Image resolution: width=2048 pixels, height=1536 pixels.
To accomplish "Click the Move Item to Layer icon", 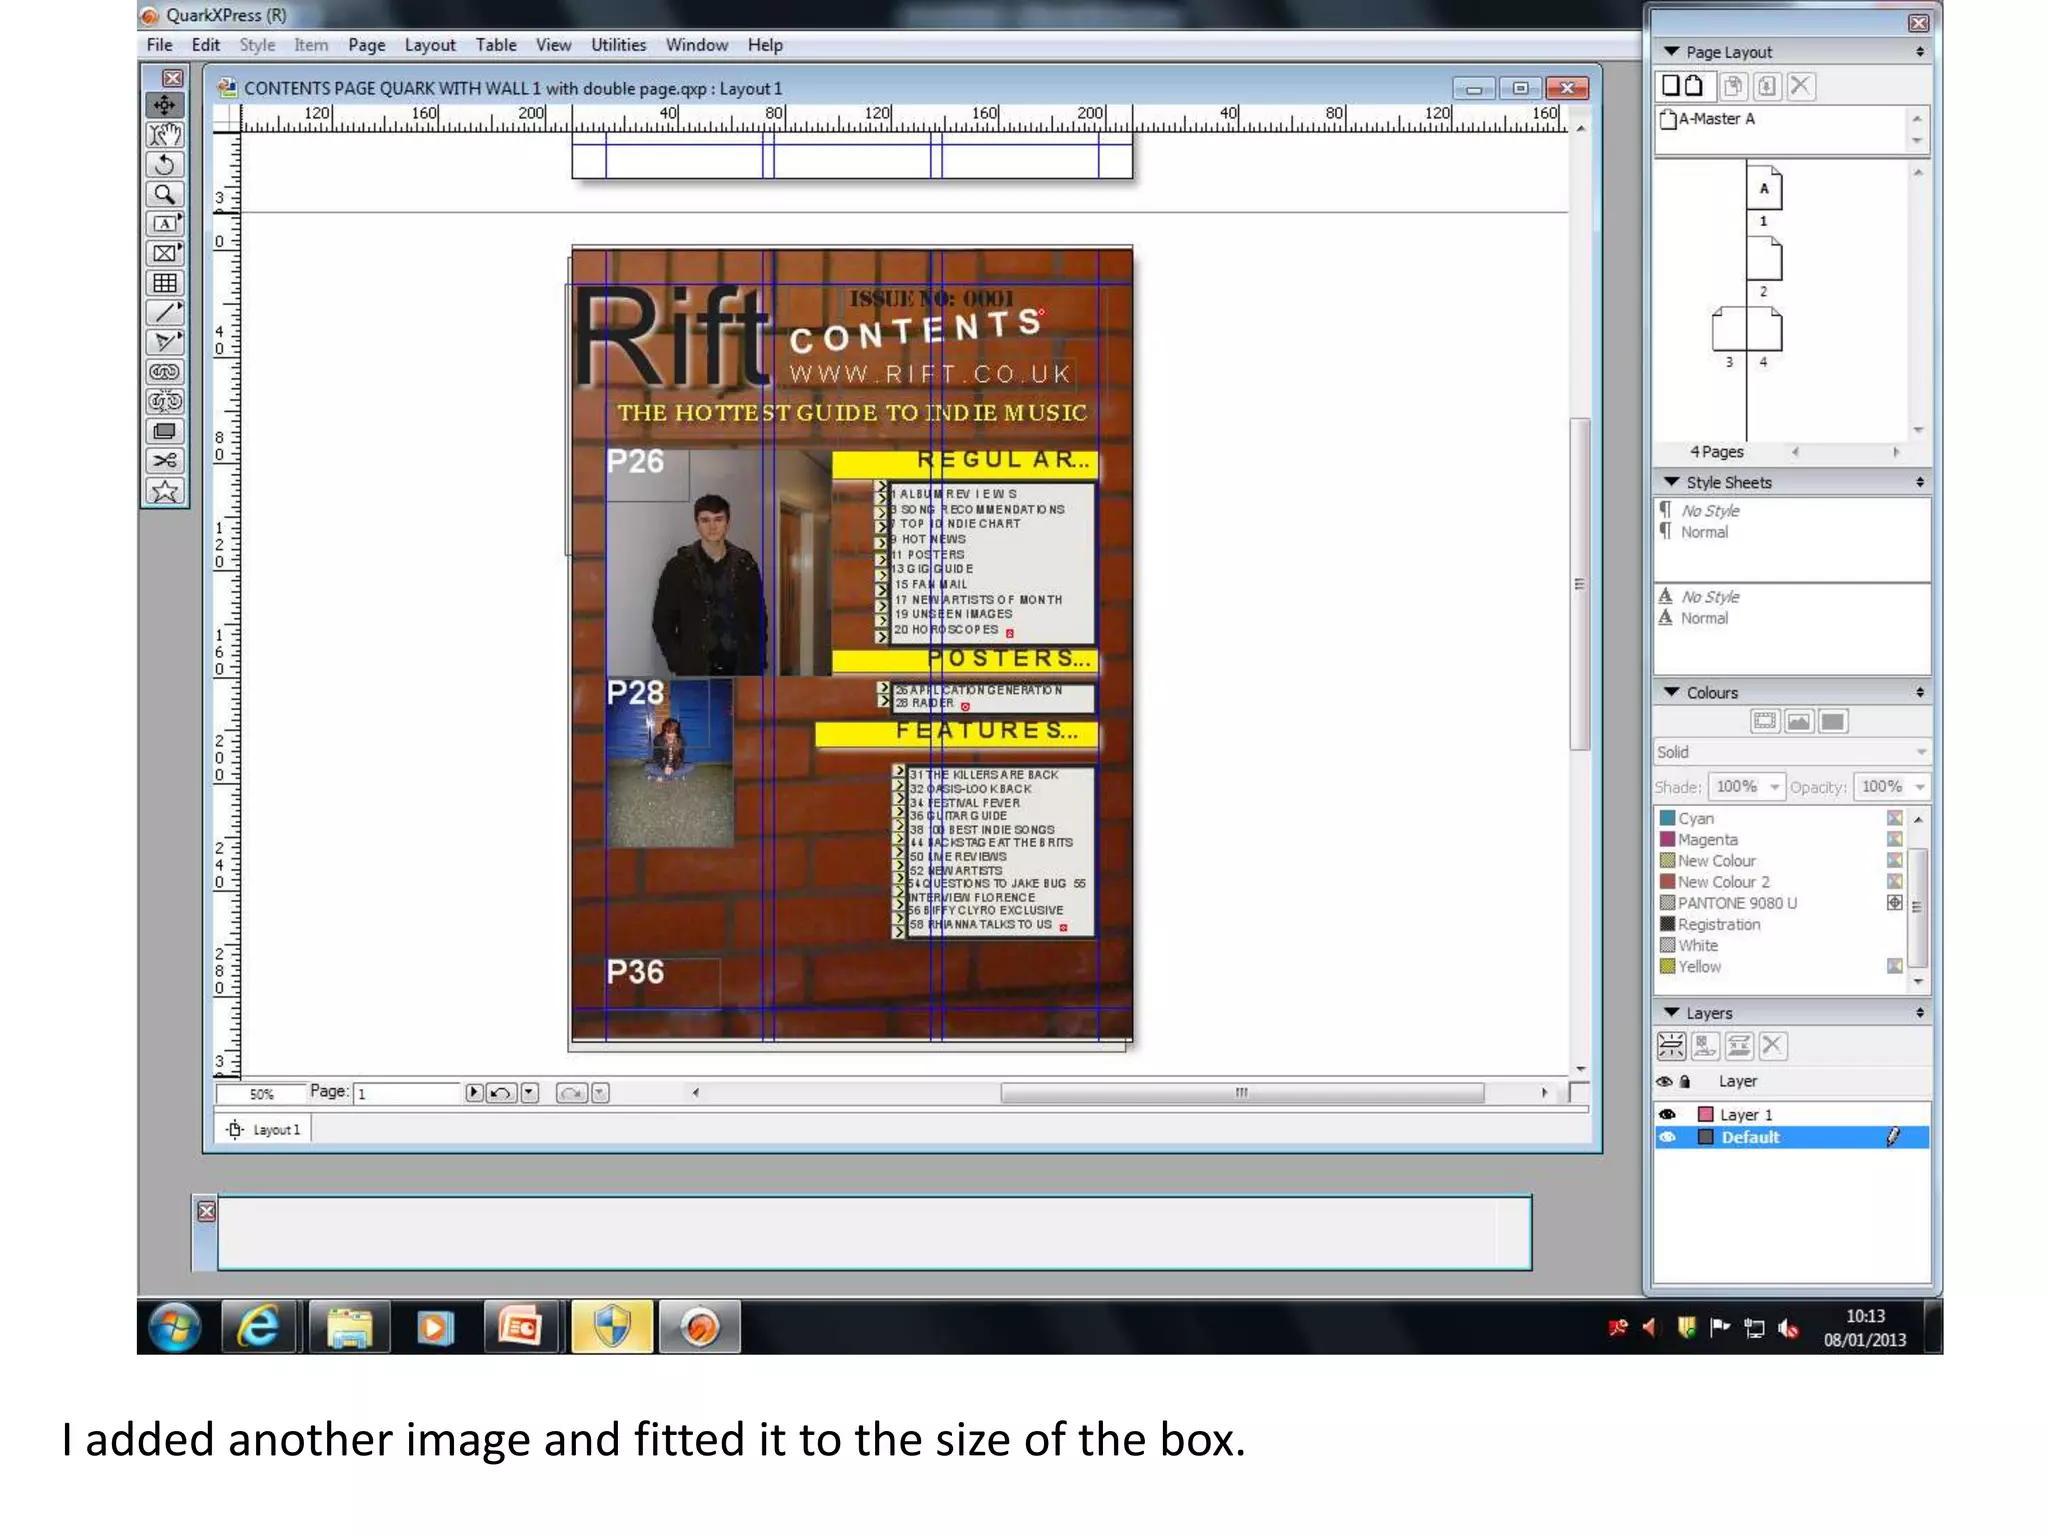I will [1705, 1046].
